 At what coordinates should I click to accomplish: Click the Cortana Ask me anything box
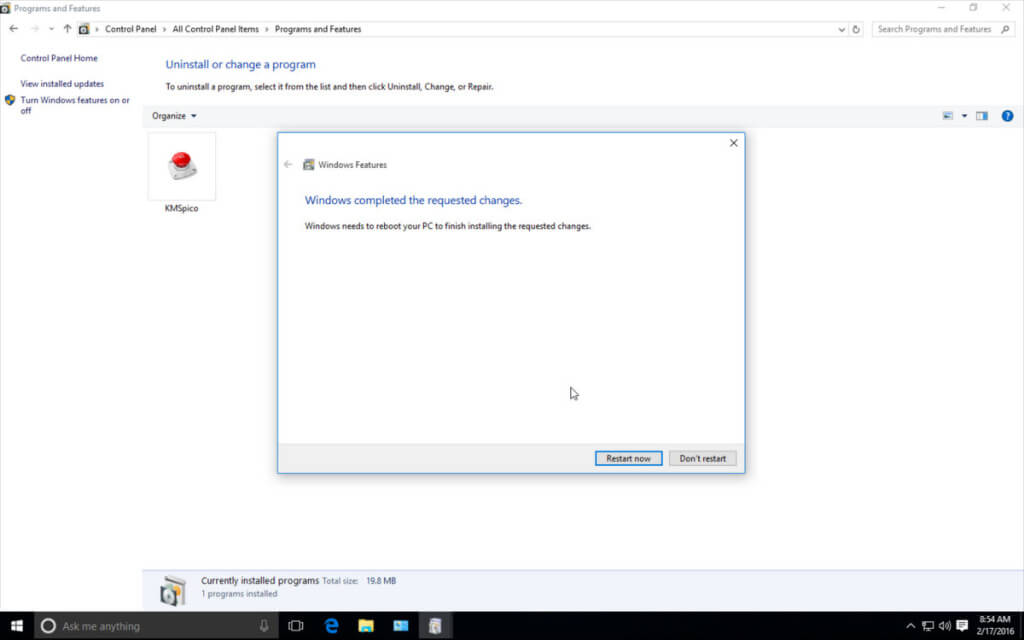tap(155, 626)
